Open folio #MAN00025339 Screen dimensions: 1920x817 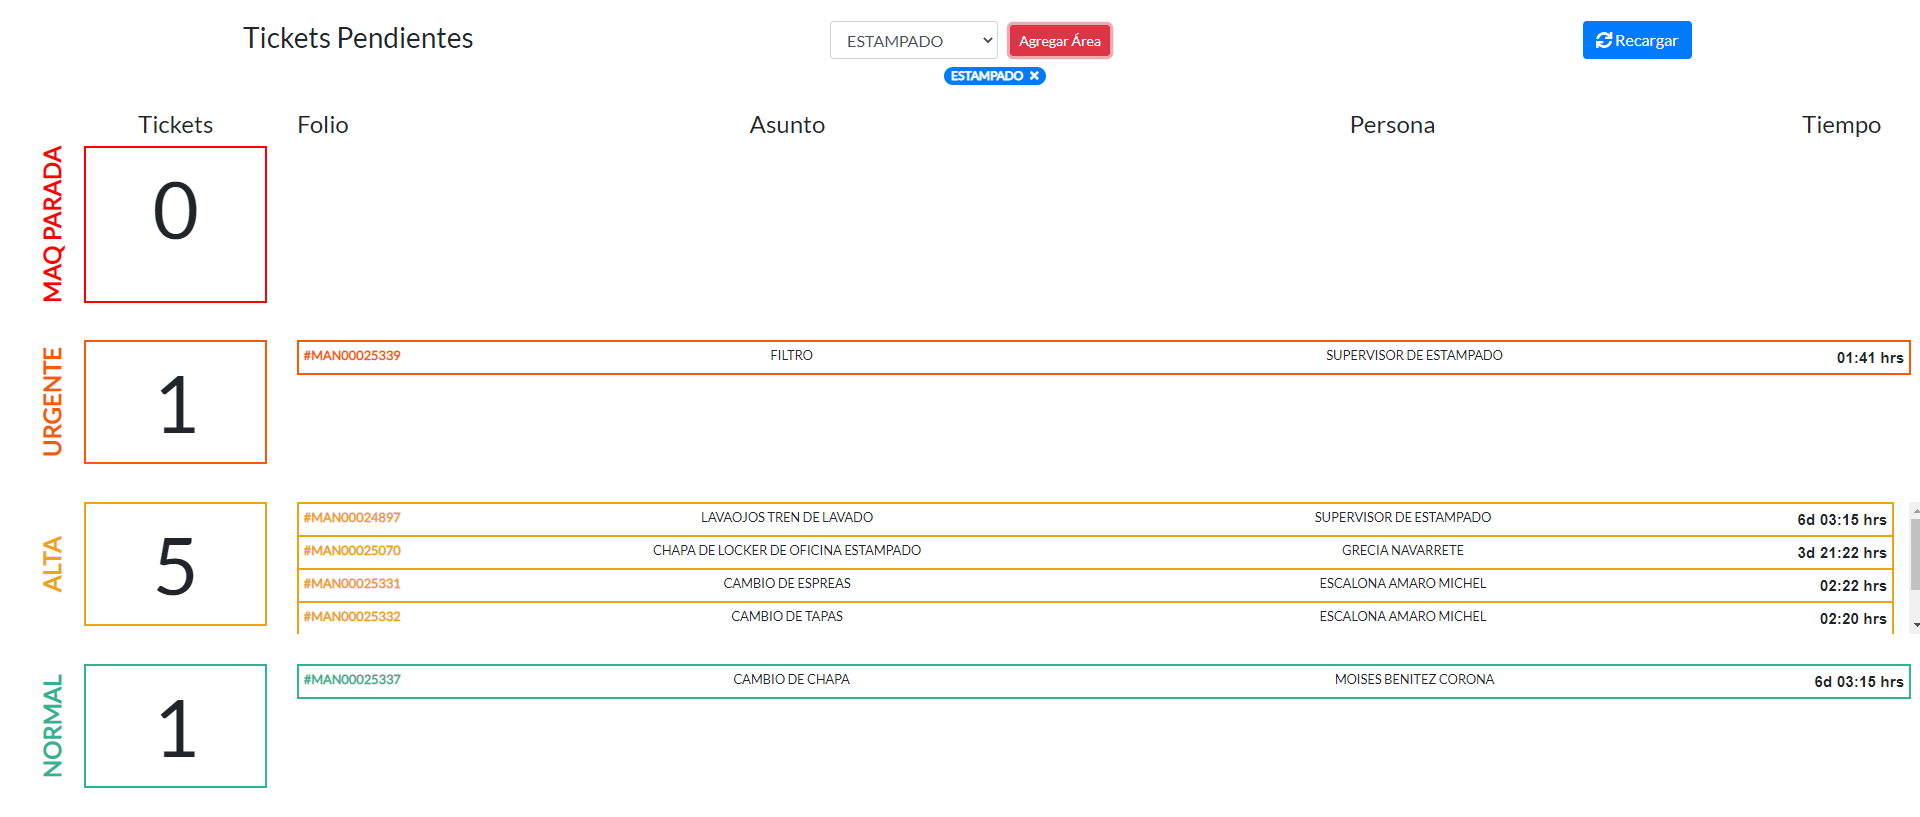(x=352, y=356)
